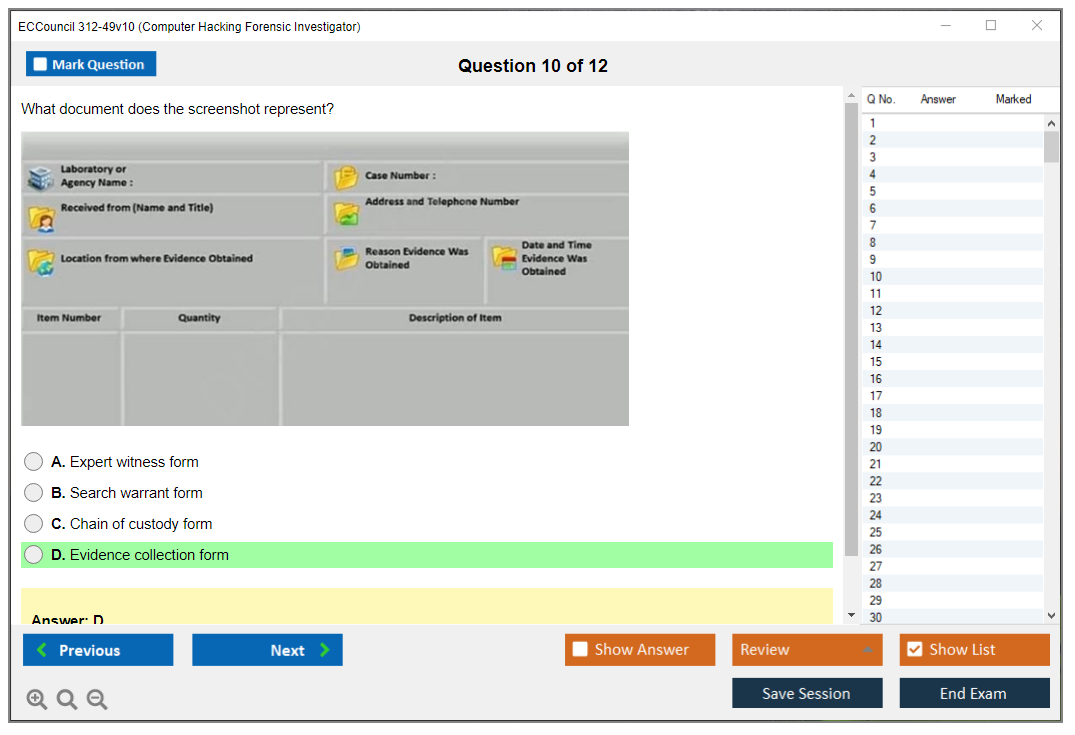Click the Case Number folder icon
Image resolution: width=1075 pixels, height=735 pixels.
[x=346, y=178]
